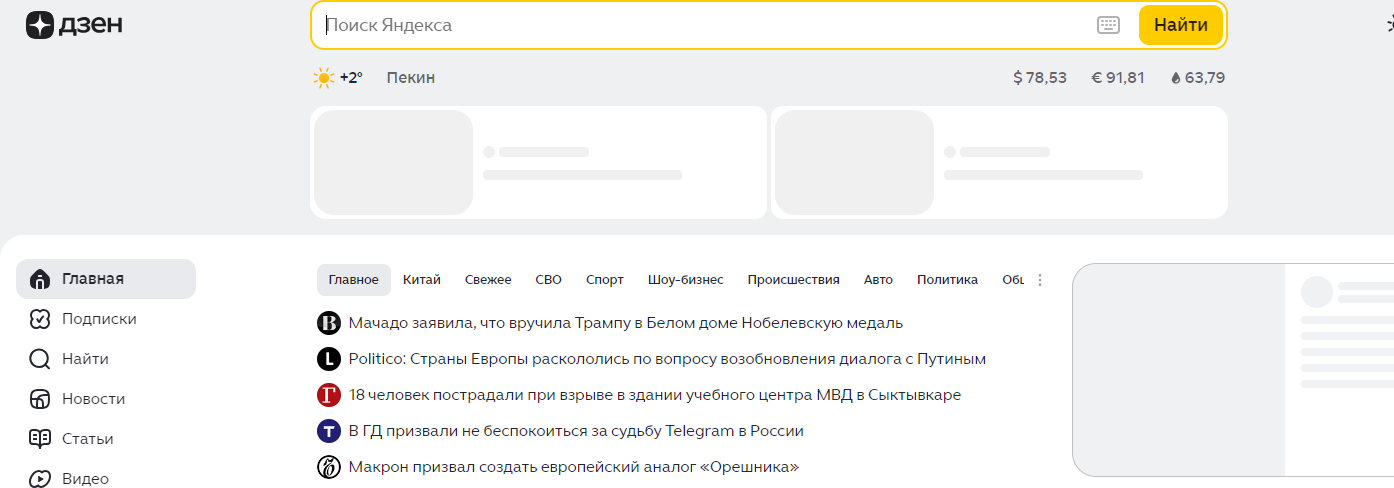This screenshot has height=488, width=1394.
Task: Click the Dzen logo icon
Action: pyautogui.click(x=40, y=25)
